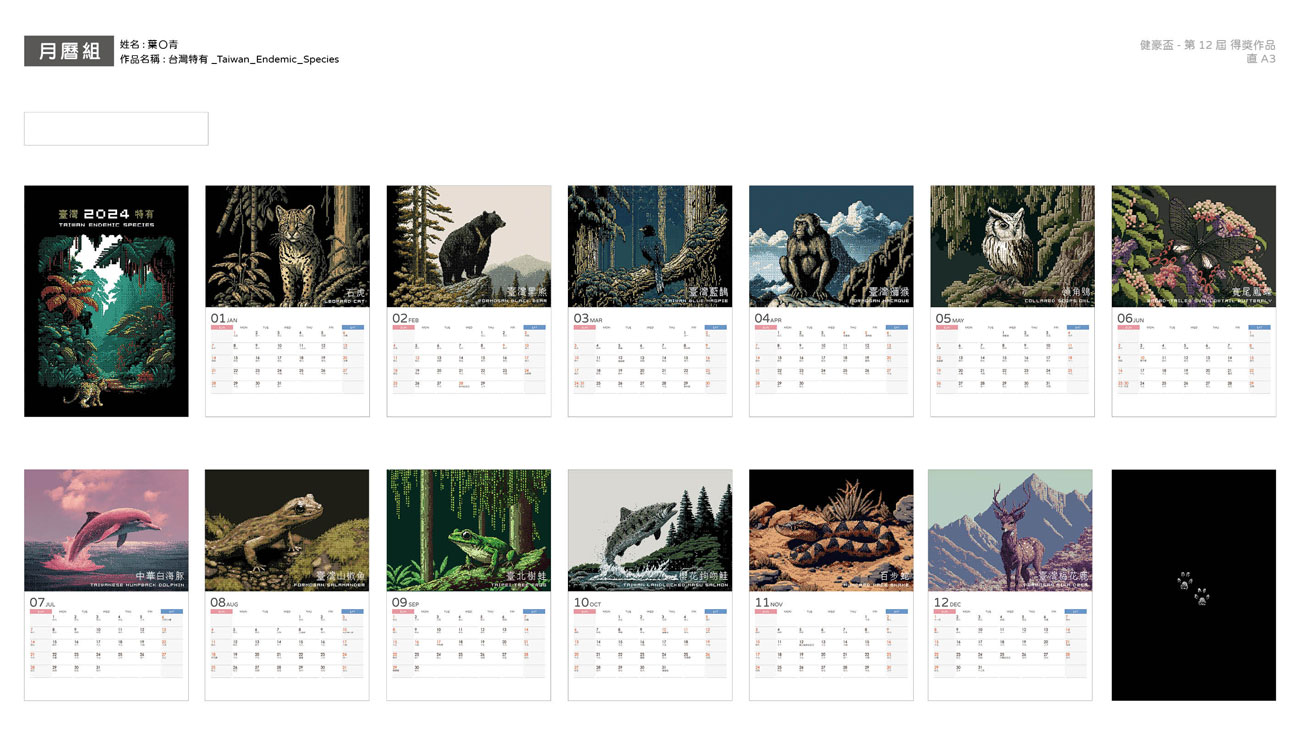Open the 2024 Taiwan Endemic Species cover
This screenshot has height=736, width=1300.
[106, 301]
